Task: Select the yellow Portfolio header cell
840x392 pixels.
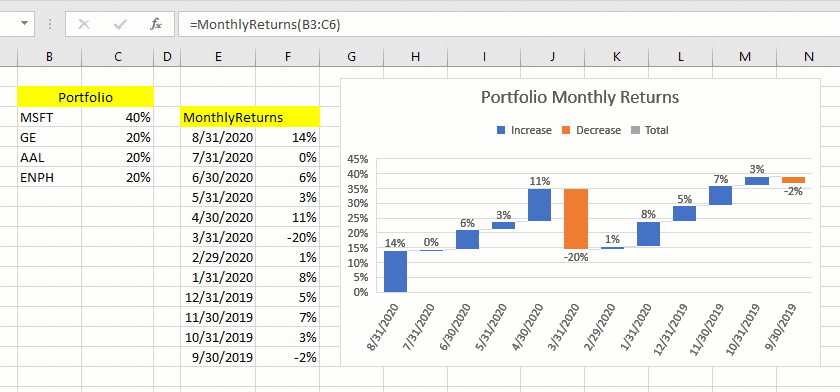Action: coord(86,97)
